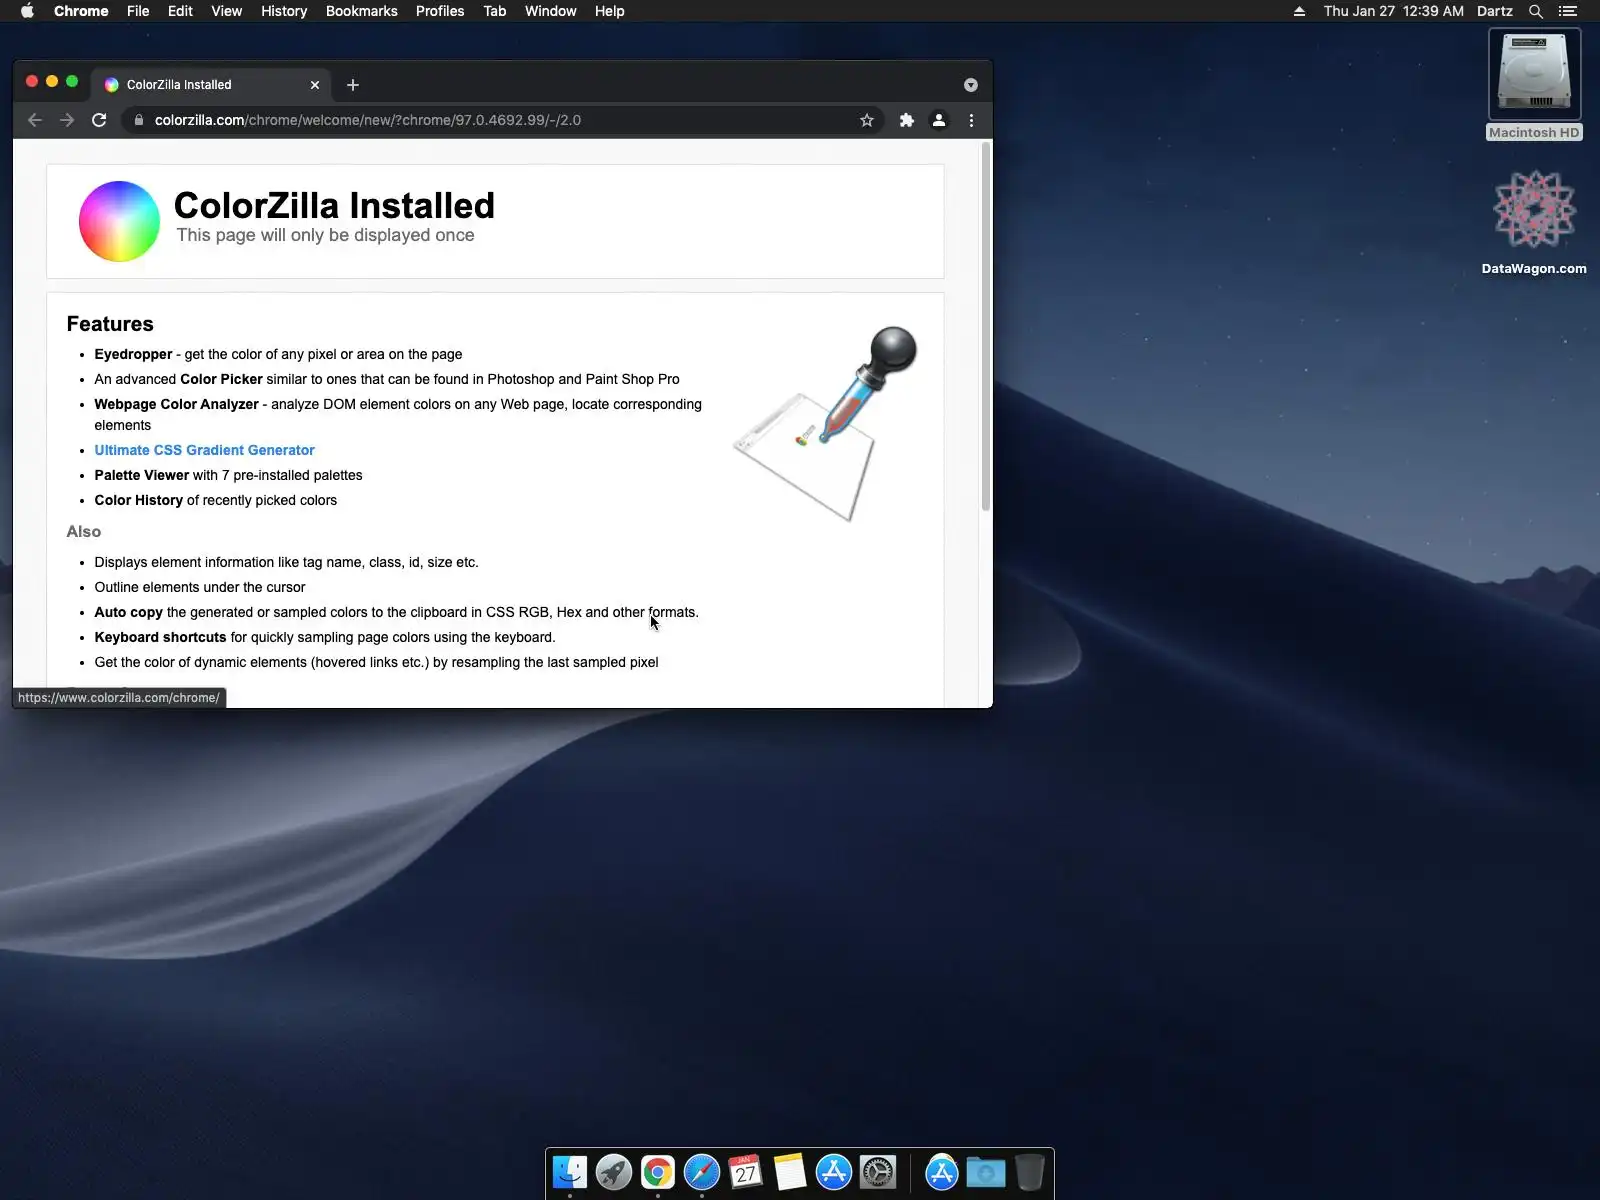Click the Color History text

click(x=138, y=500)
